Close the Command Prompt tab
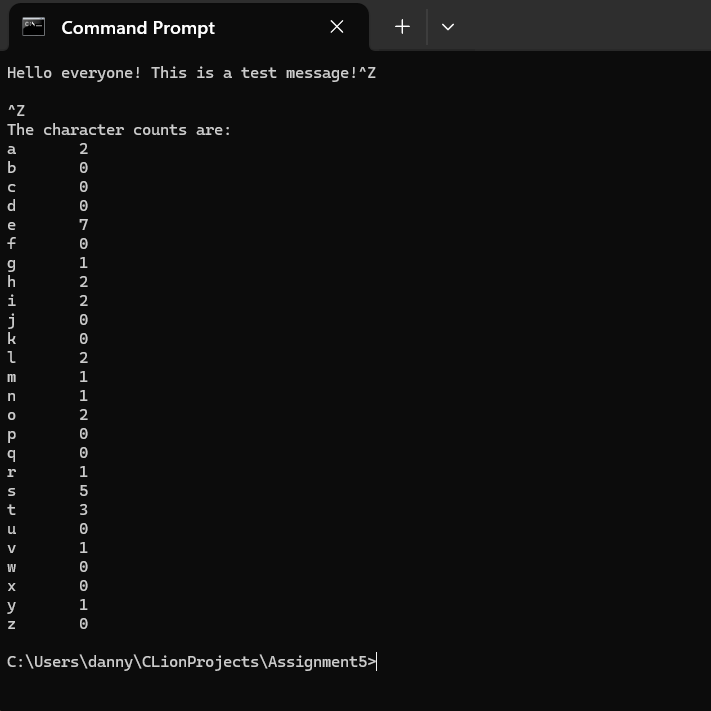The height and width of the screenshot is (711, 711). coord(337,27)
